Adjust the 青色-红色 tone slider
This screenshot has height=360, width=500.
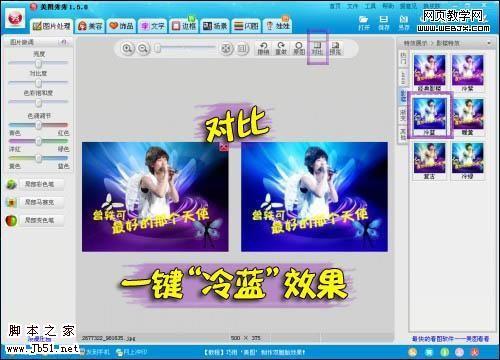38,125
